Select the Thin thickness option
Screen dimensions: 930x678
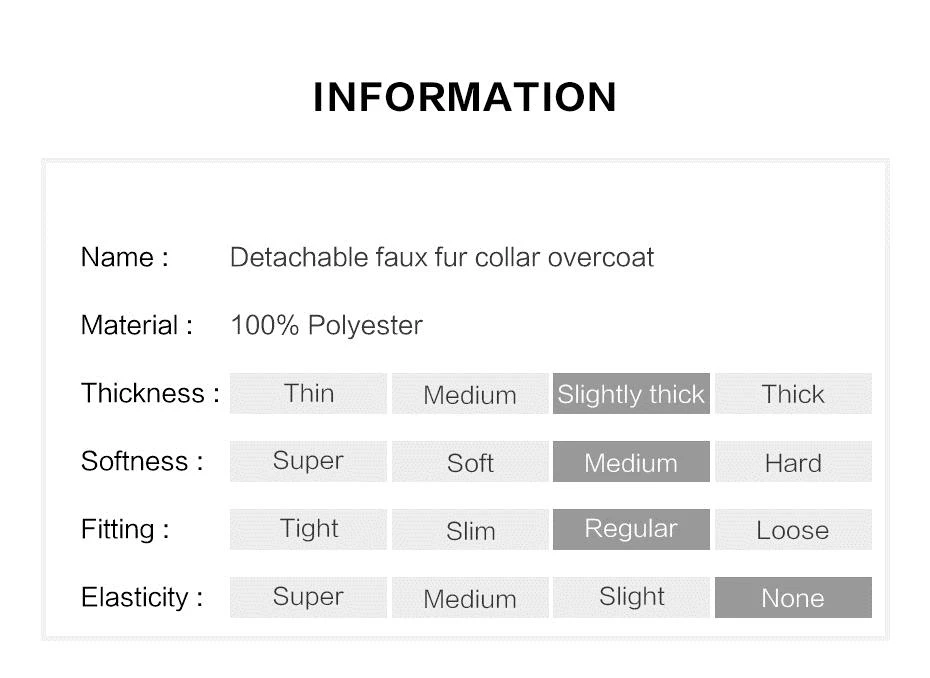[x=308, y=393]
